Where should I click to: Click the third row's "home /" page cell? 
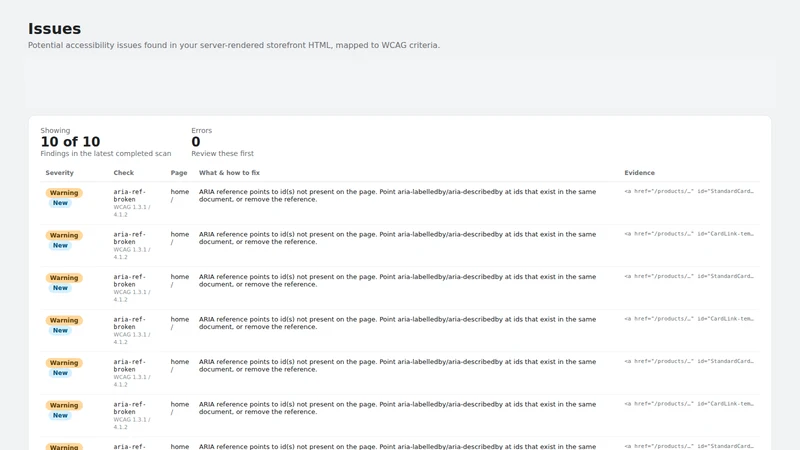tap(180, 281)
